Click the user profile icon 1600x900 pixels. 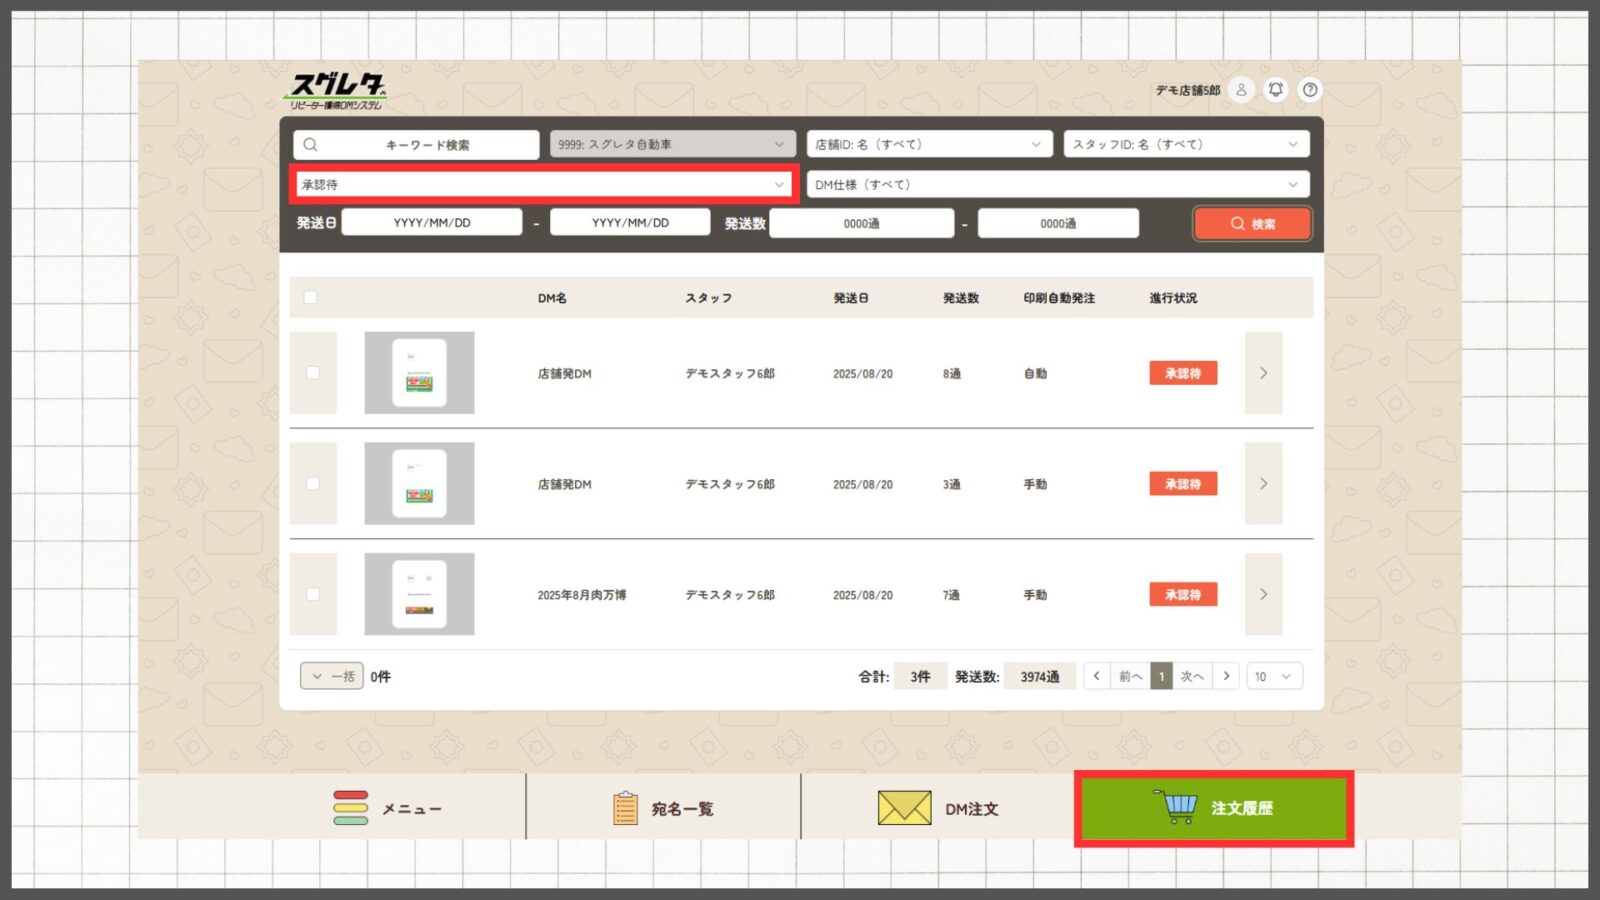pyautogui.click(x=1241, y=90)
